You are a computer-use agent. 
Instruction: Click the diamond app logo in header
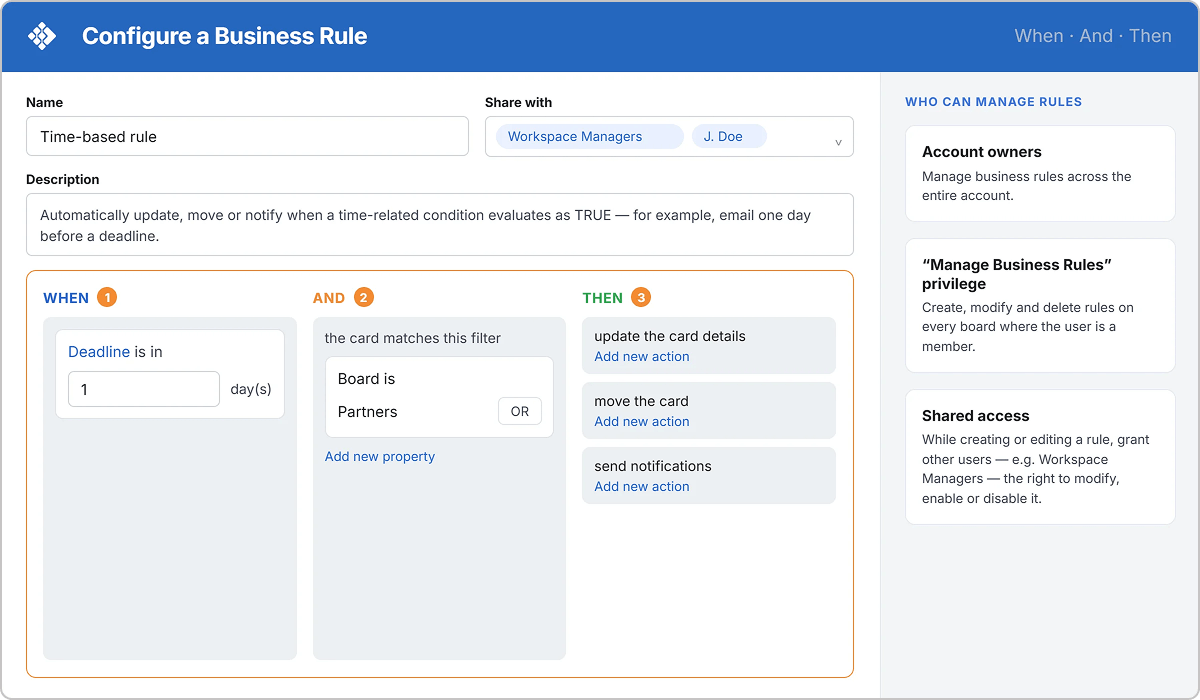point(42,36)
